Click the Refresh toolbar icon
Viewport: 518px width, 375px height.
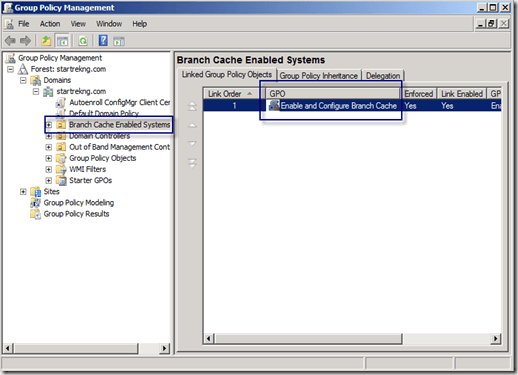point(83,41)
